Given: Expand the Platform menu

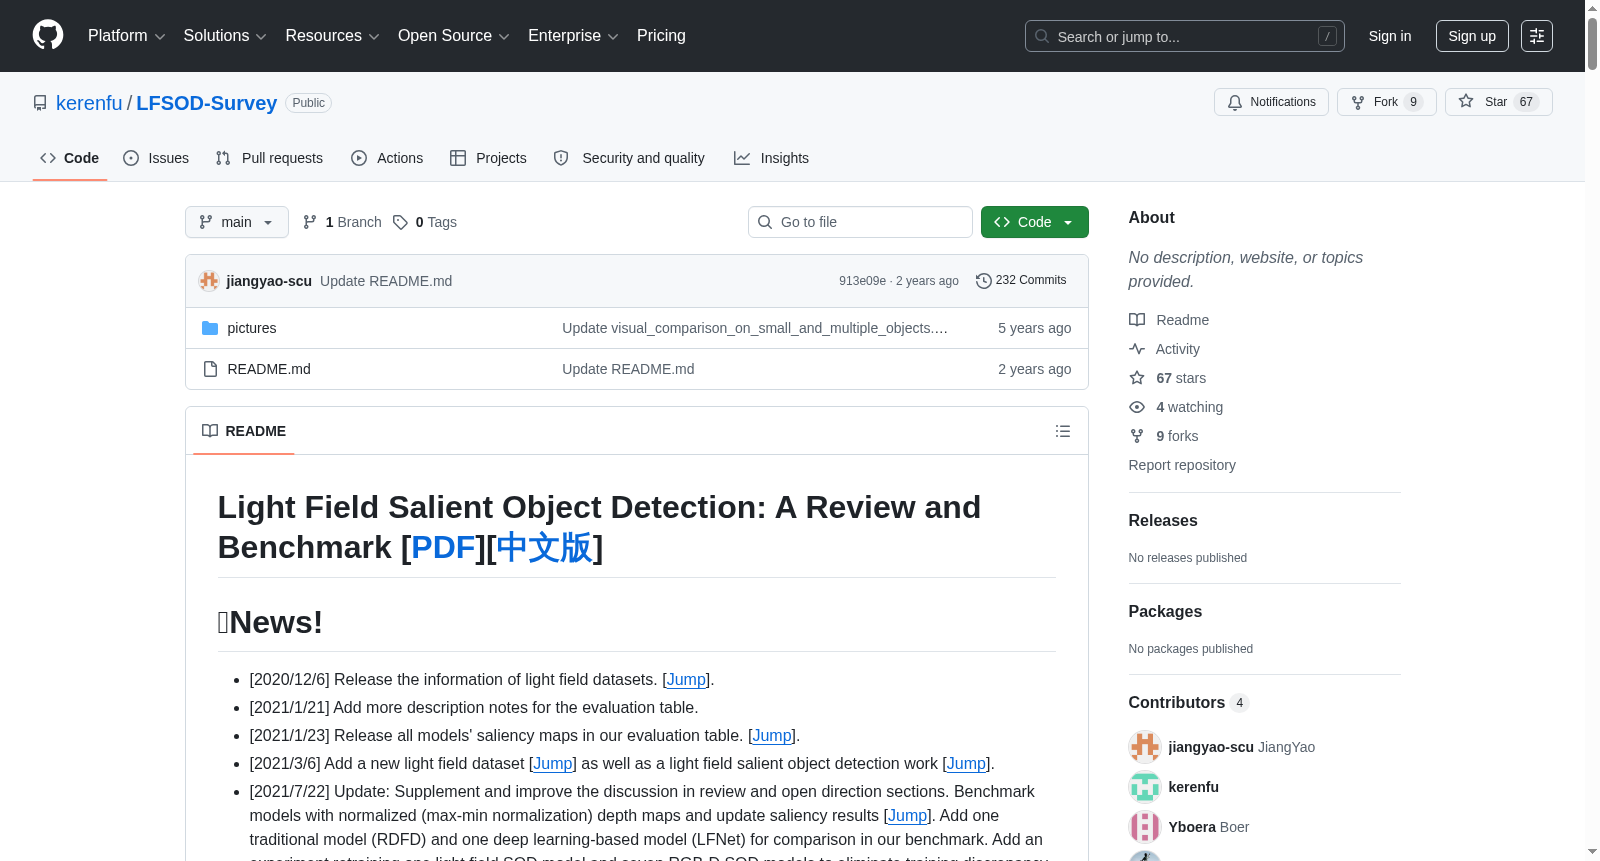Looking at the screenshot, I should (126, 36).
